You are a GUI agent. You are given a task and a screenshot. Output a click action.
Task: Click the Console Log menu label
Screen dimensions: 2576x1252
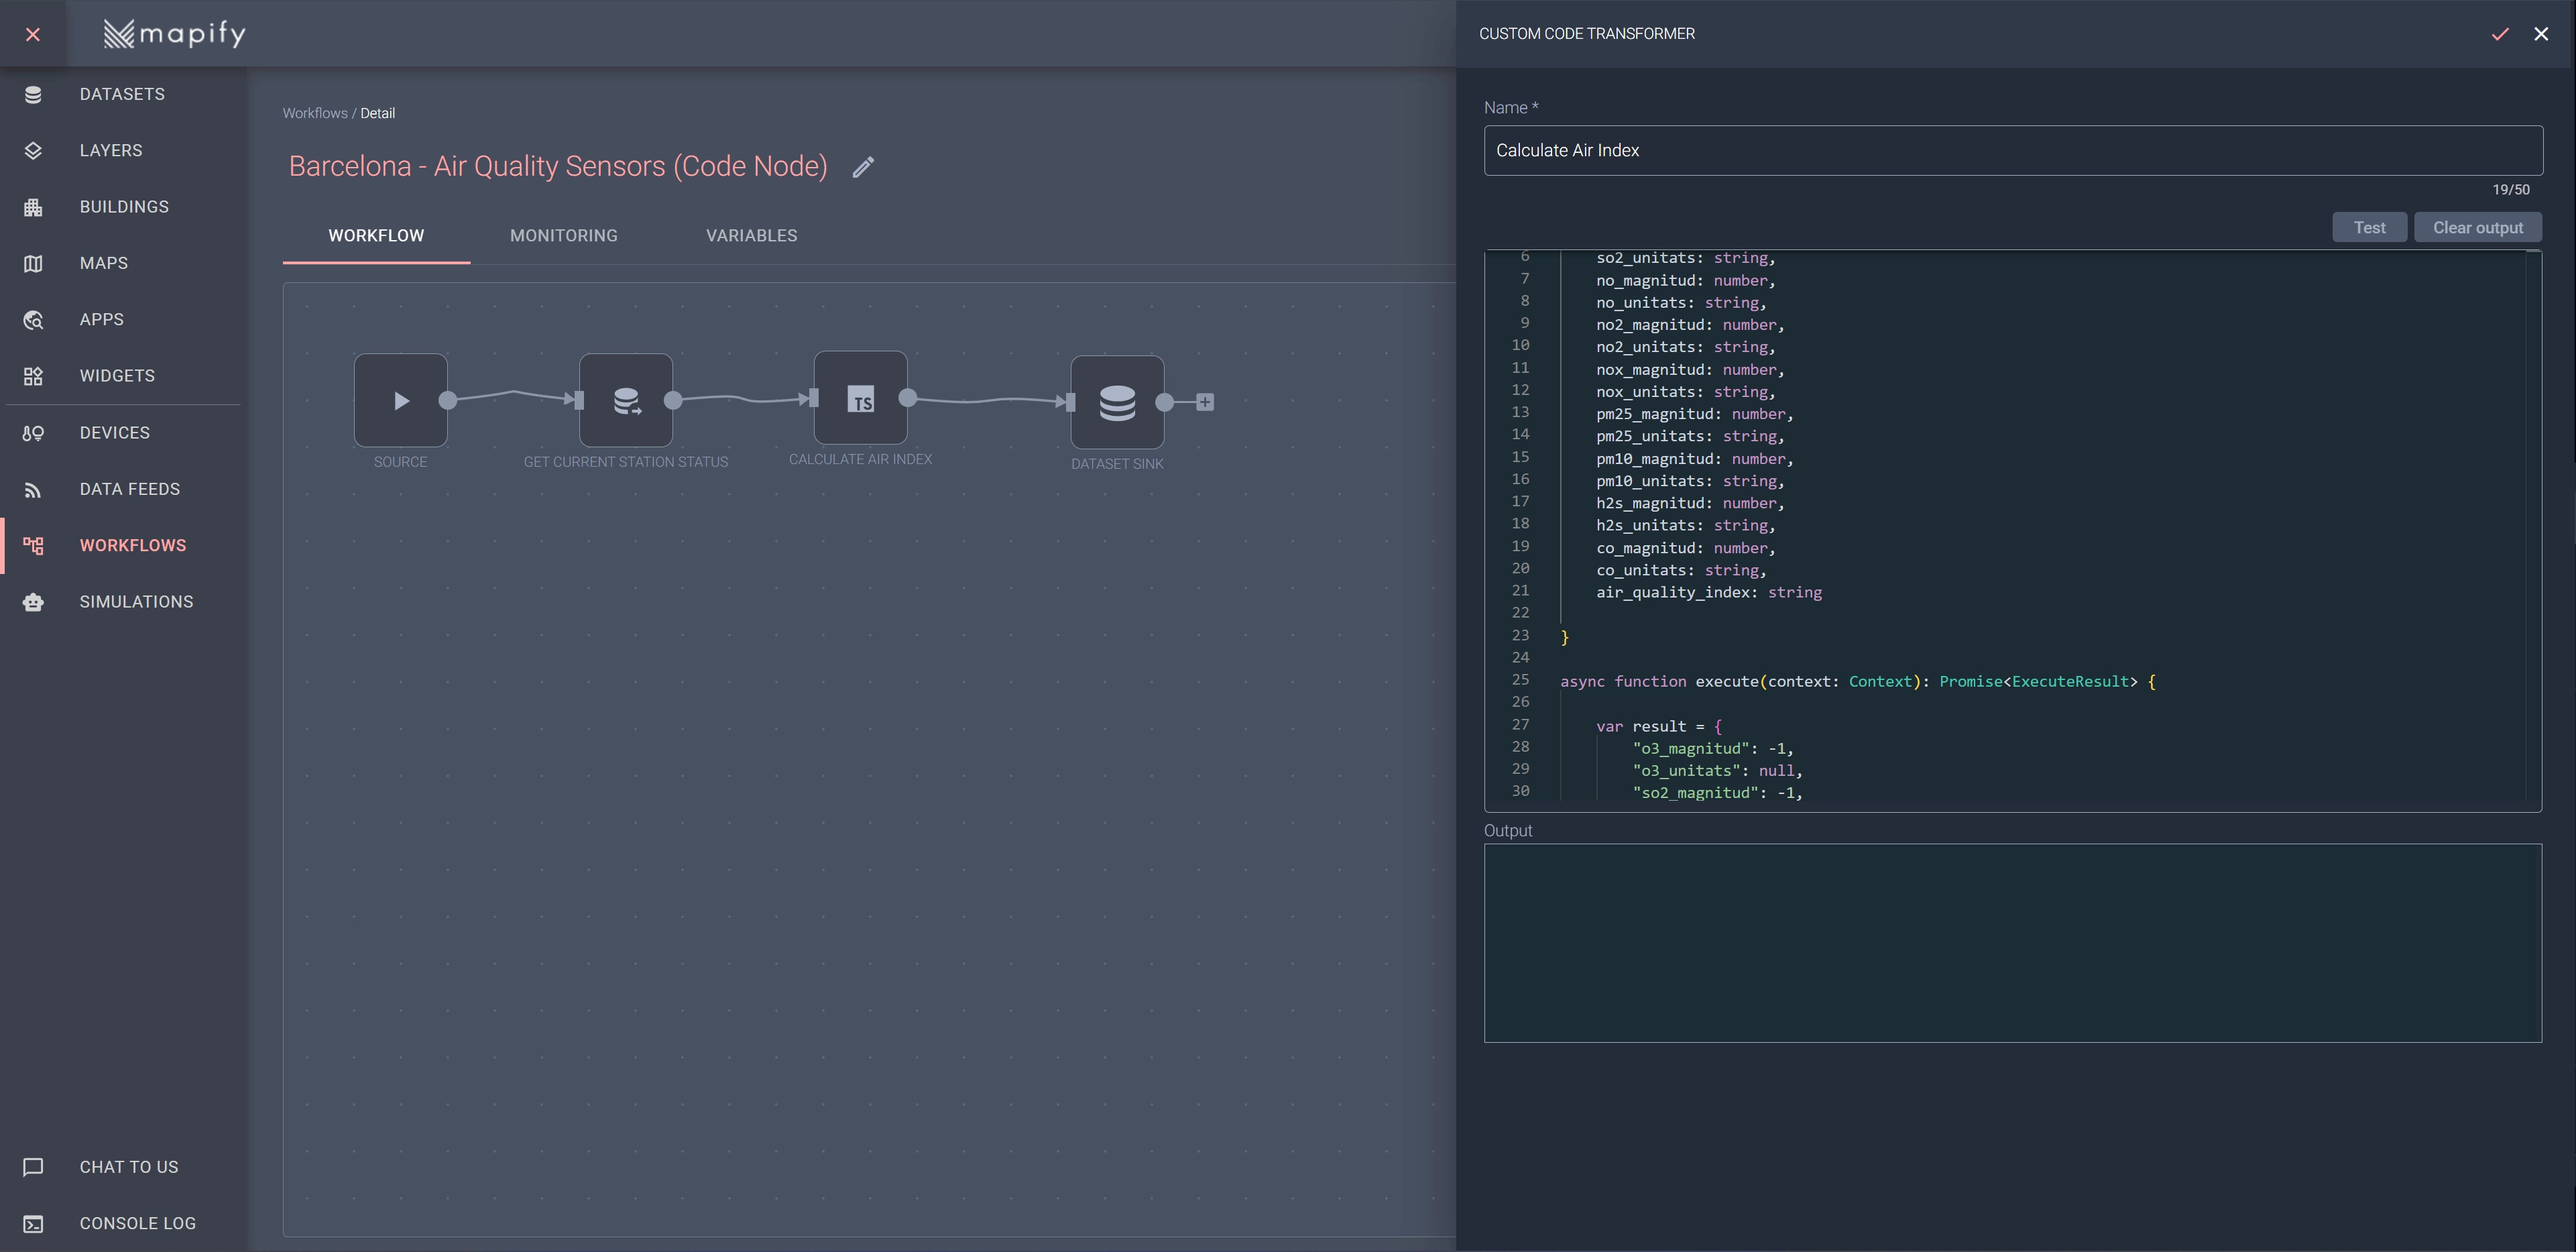[138, 1223]
